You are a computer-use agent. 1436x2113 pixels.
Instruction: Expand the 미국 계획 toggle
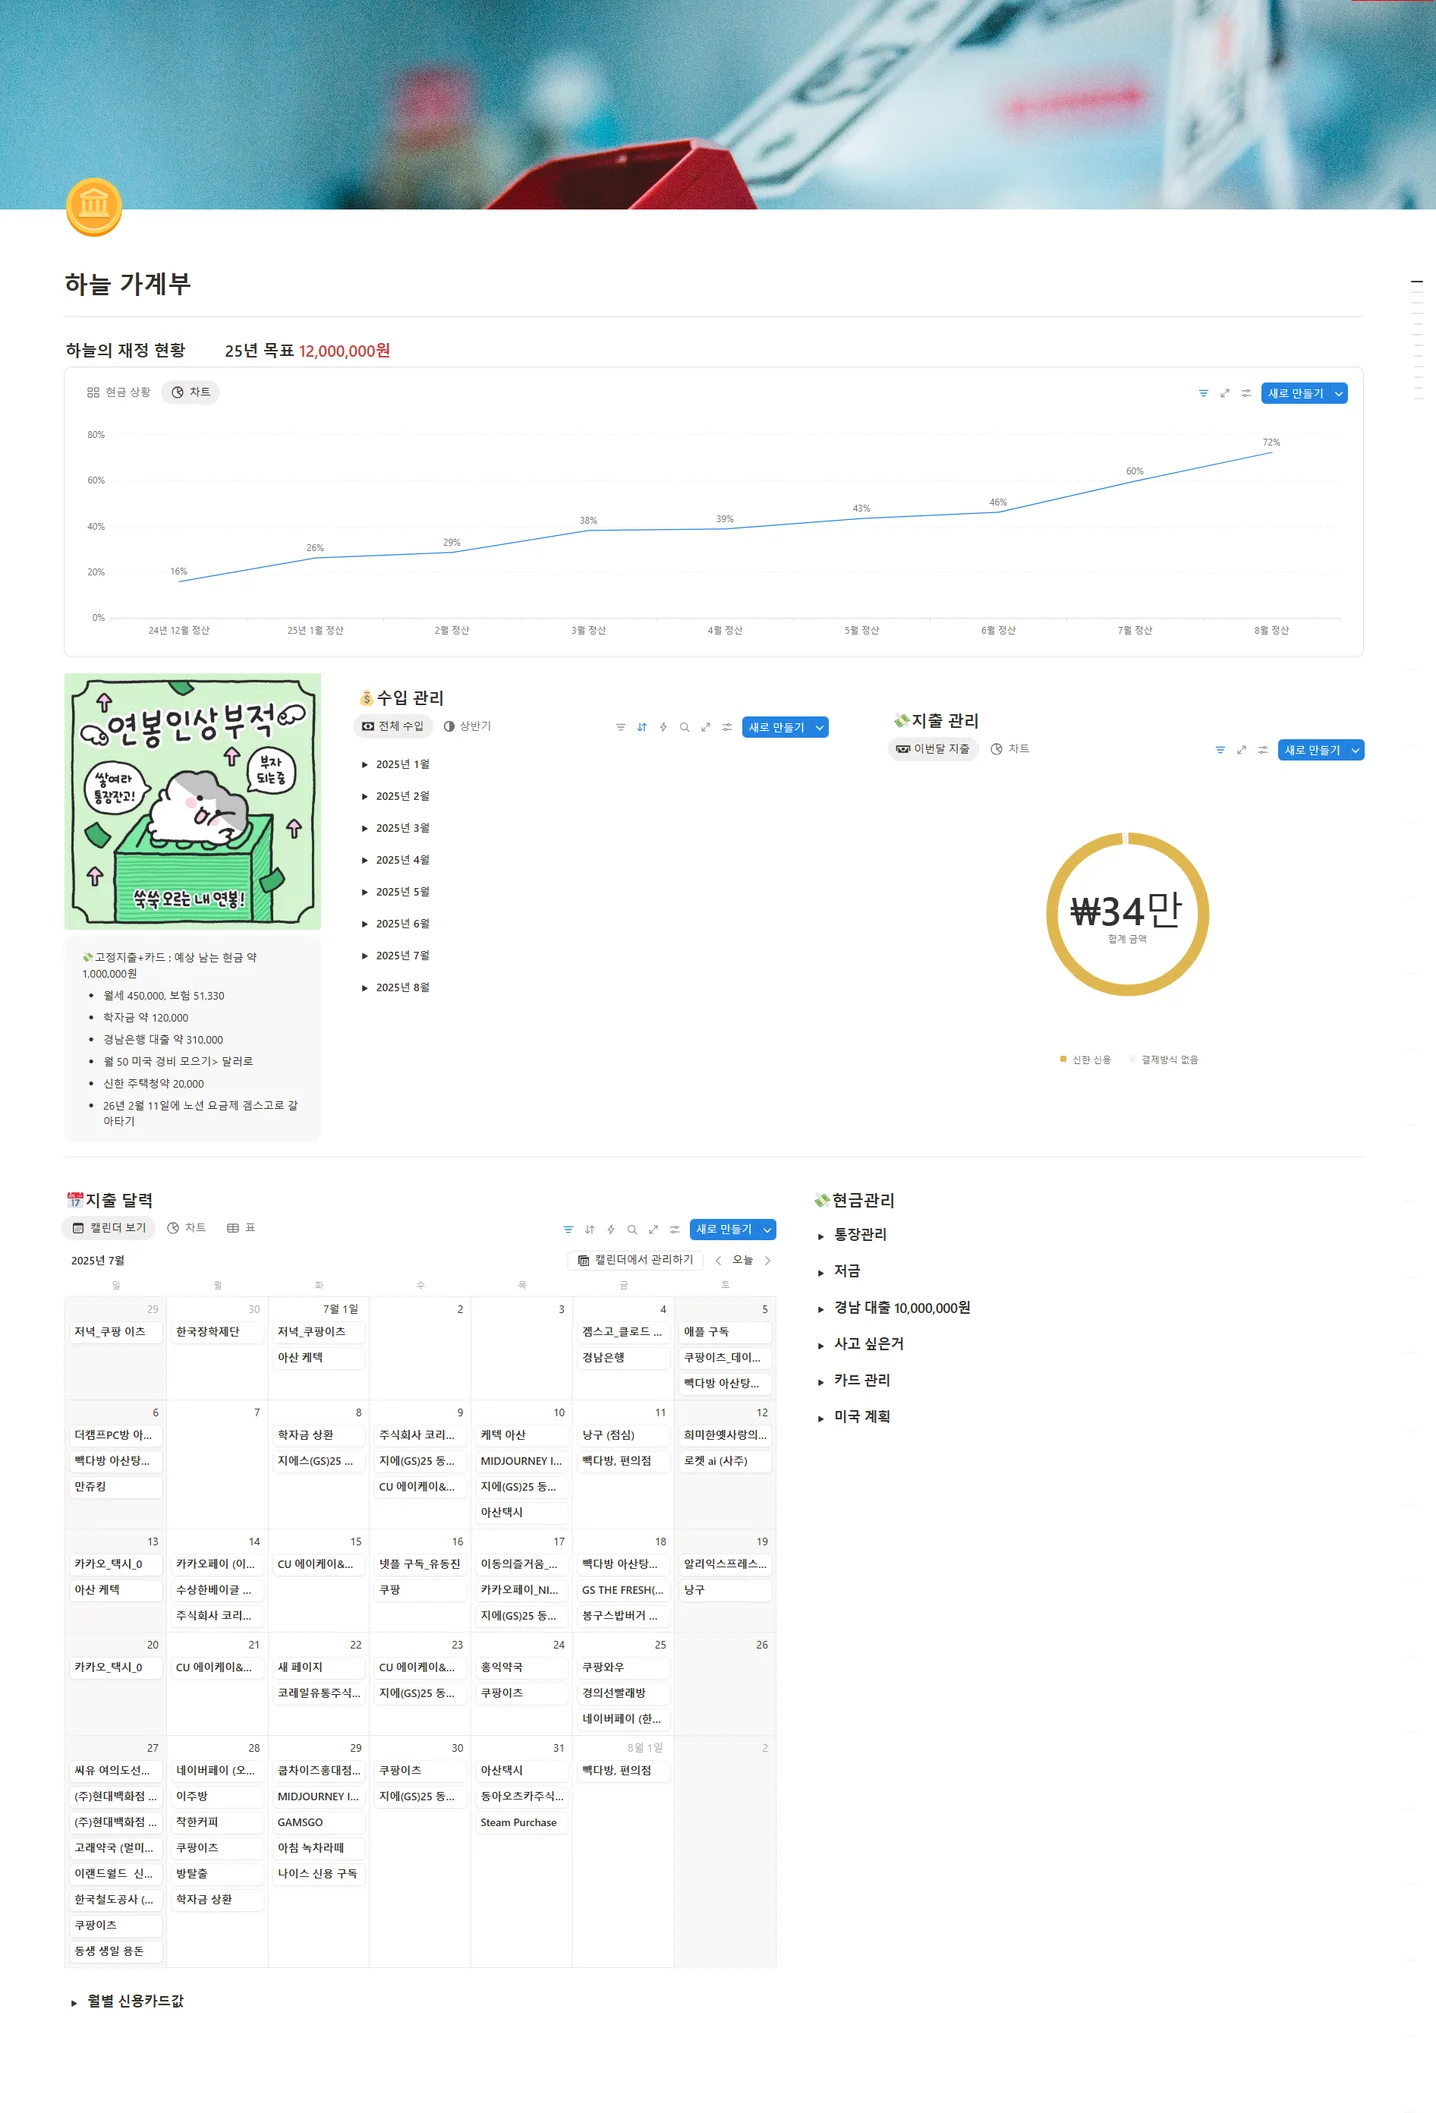click(821, 1418)
